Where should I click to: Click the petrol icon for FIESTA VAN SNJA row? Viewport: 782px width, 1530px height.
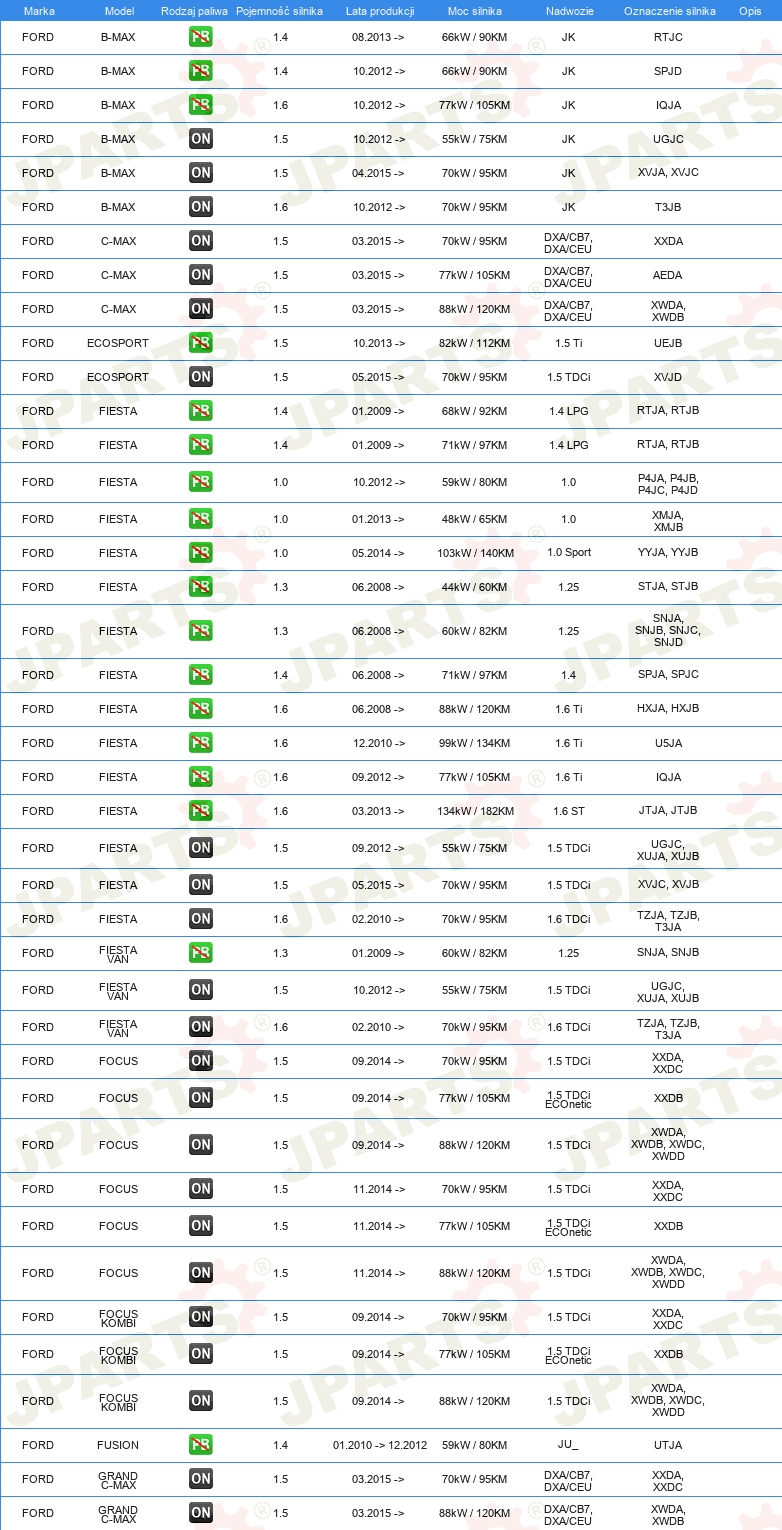(x=201, y=953)
